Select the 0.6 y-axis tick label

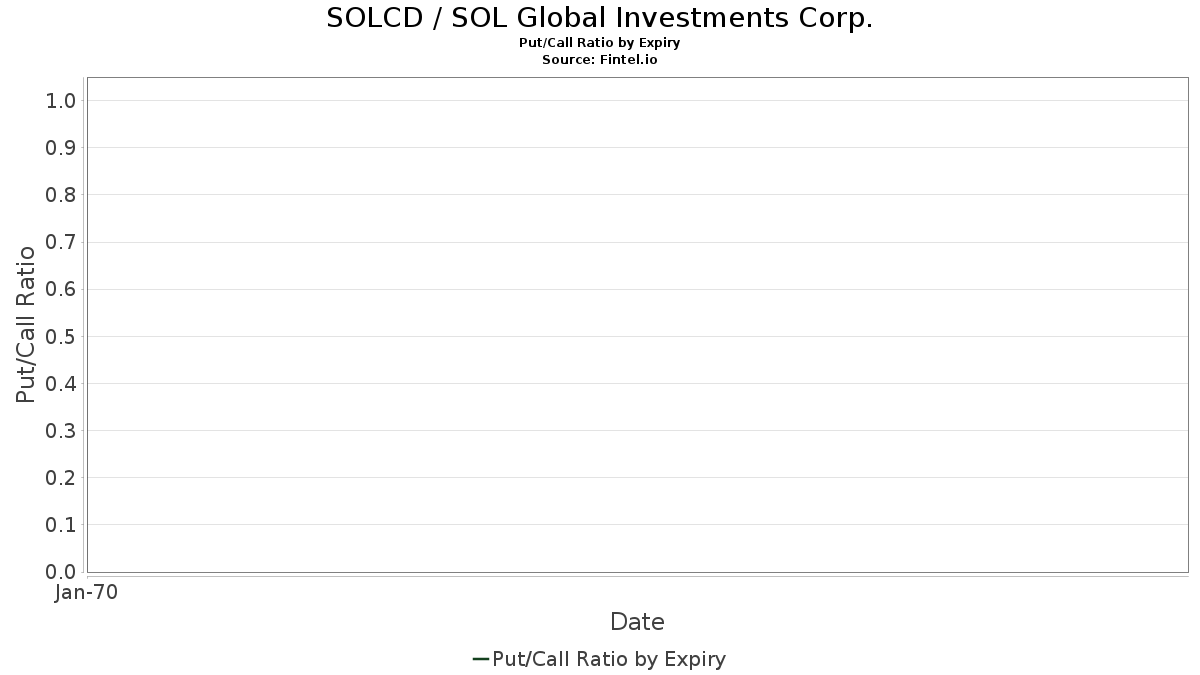click(x=61, y=289)
